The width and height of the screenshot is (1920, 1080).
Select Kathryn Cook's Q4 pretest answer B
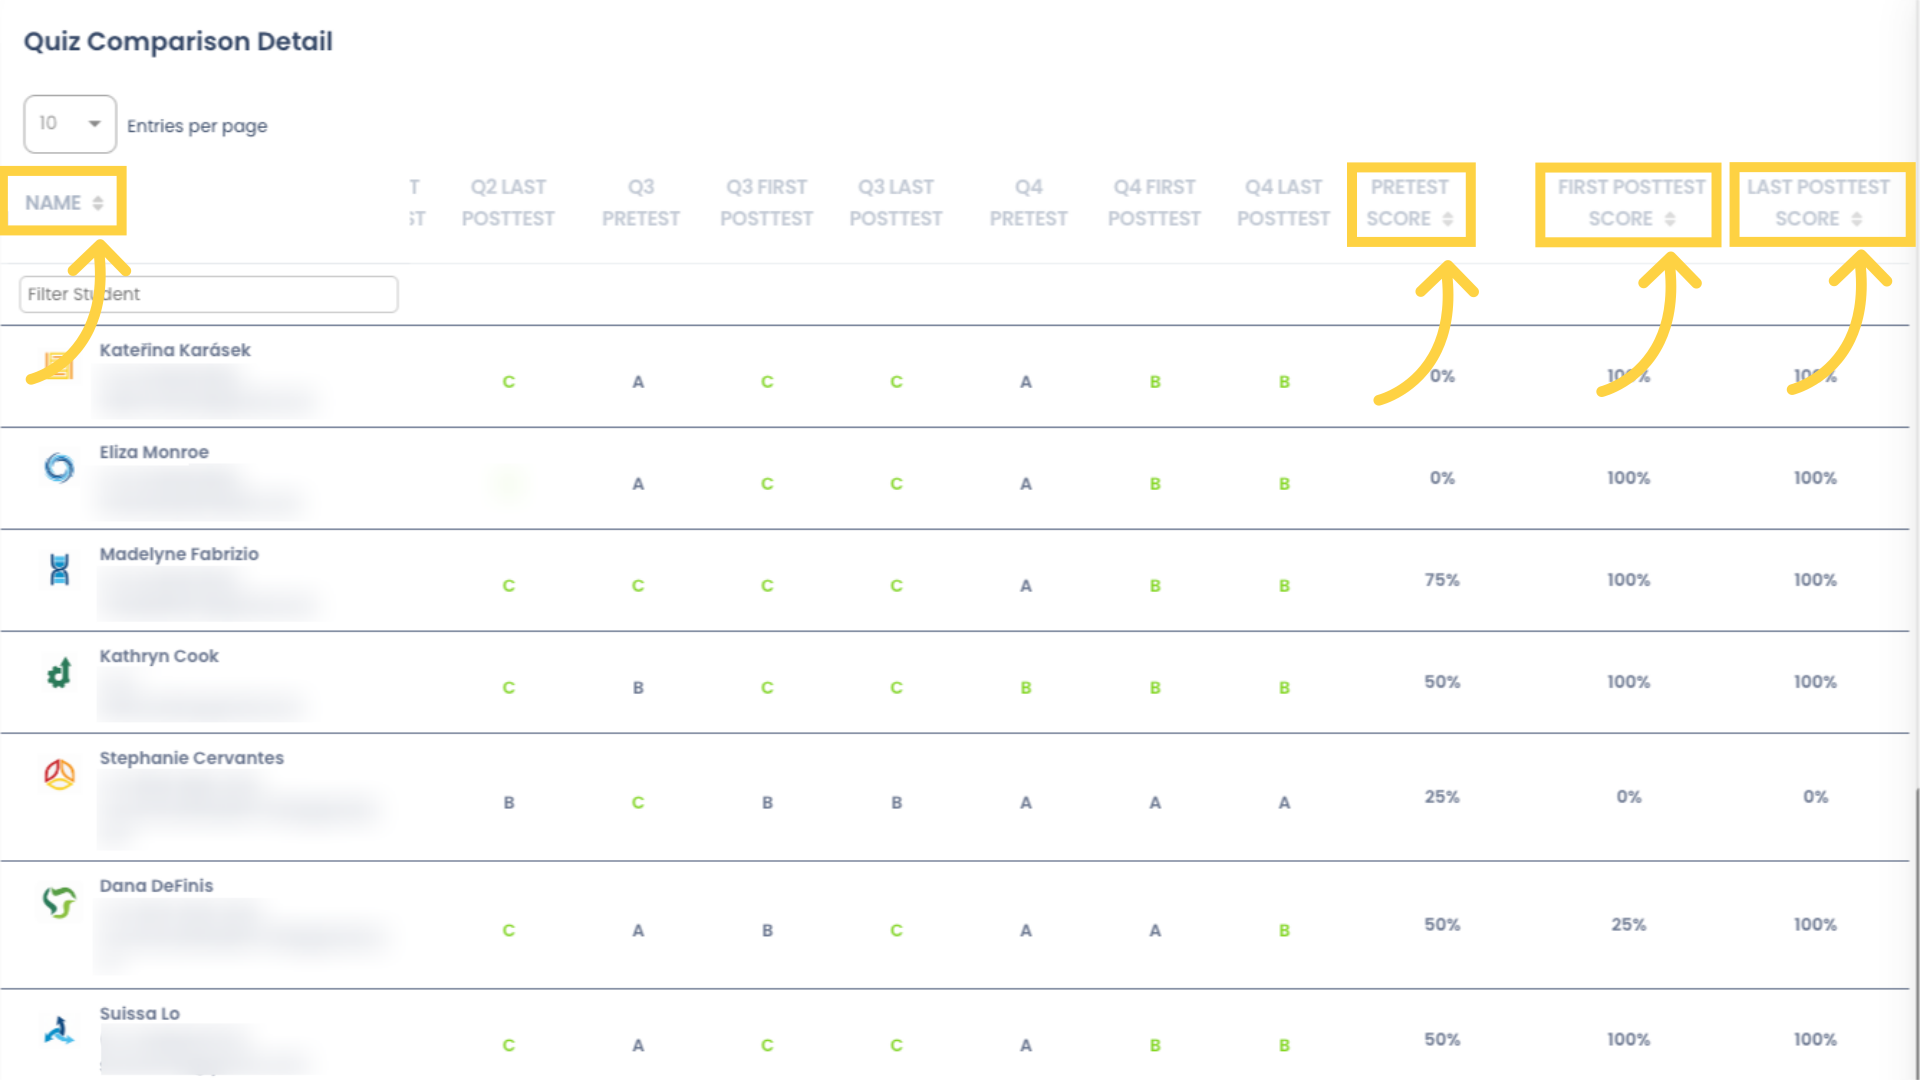coord(1026,688)
